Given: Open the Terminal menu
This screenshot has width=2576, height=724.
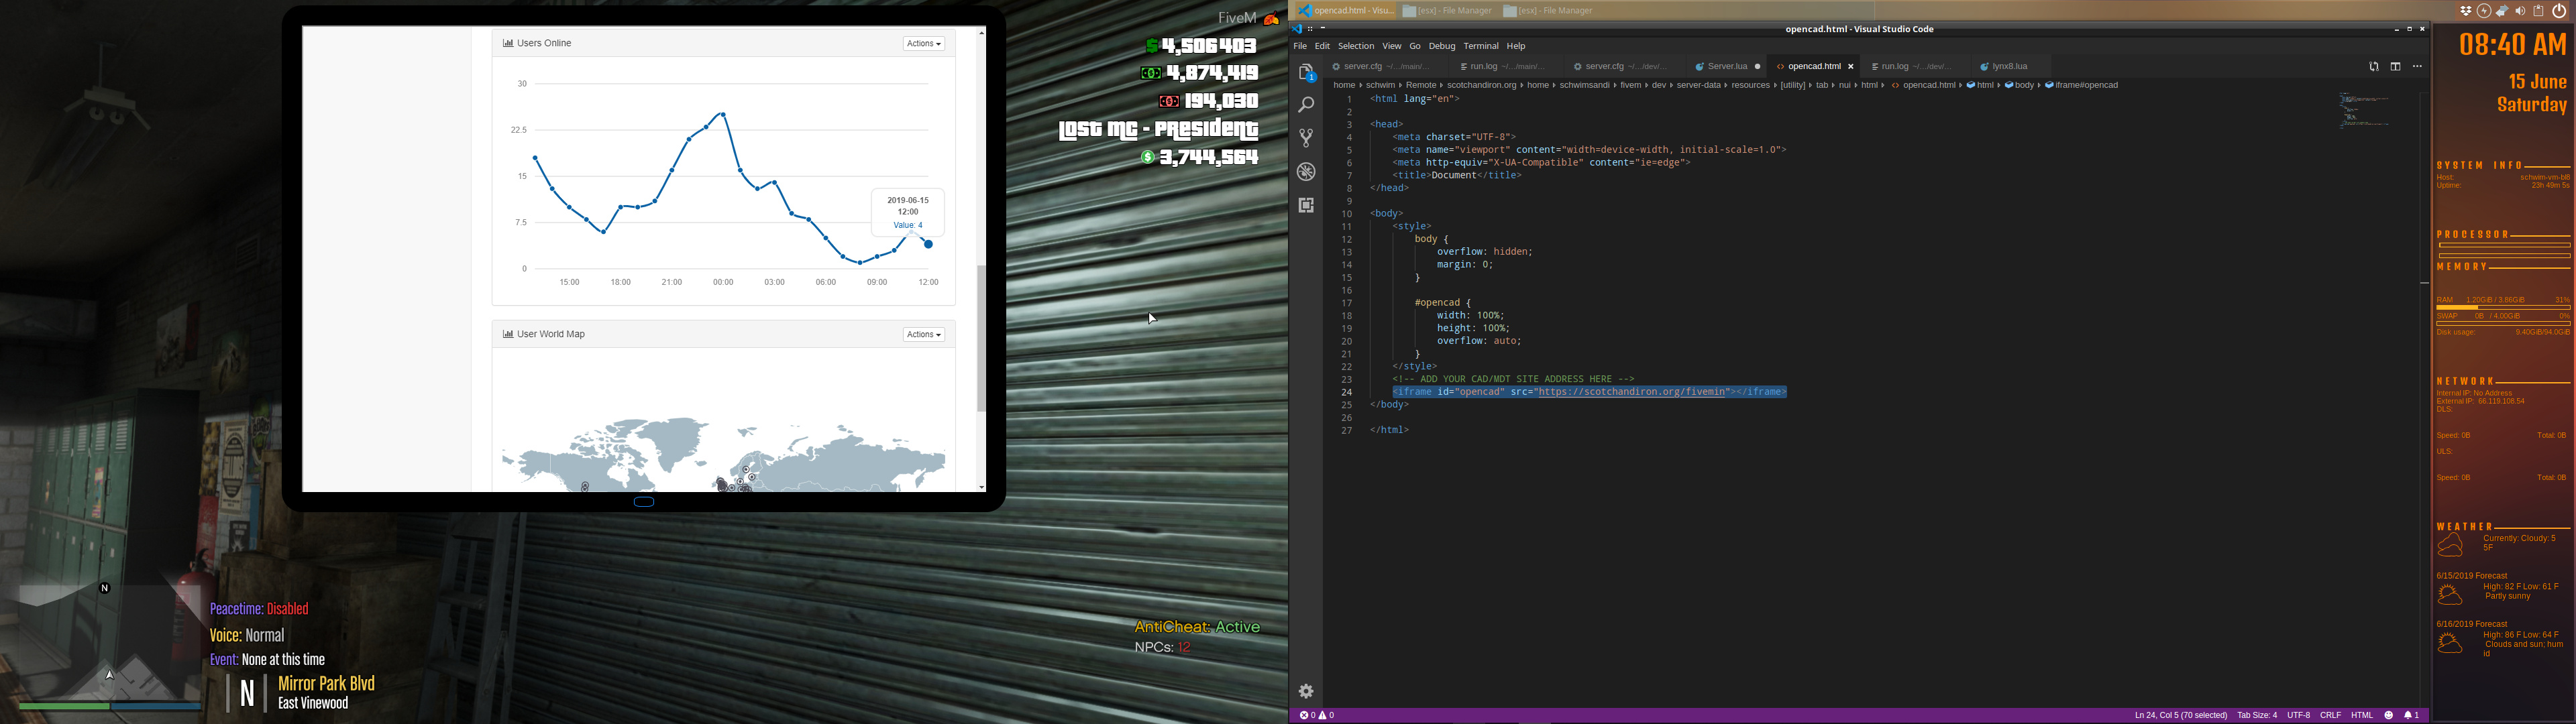Looking at the screenshot, I should [1481, 46].
